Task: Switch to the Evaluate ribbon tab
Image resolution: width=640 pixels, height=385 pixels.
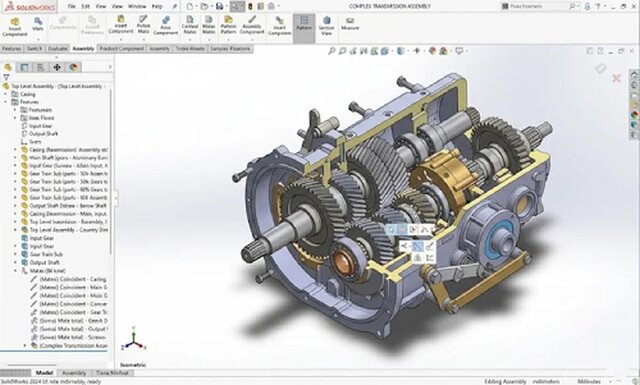Action: tap(58, 49)
